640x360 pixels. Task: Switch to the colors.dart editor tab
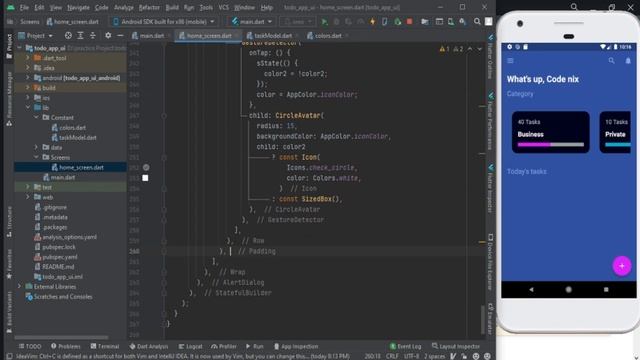[x=328, y=36]
